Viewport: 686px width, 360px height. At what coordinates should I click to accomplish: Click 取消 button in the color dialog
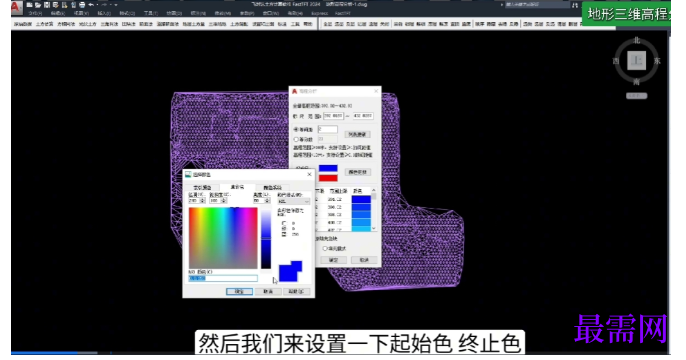tap(268, 291)
